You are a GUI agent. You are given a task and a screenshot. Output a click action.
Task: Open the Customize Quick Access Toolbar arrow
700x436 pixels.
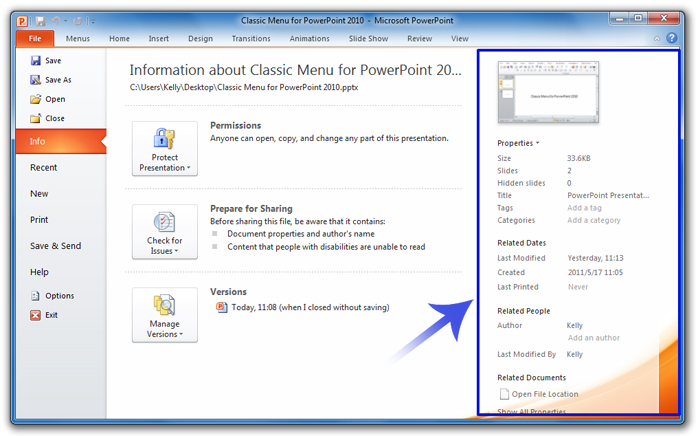(91, 21)
